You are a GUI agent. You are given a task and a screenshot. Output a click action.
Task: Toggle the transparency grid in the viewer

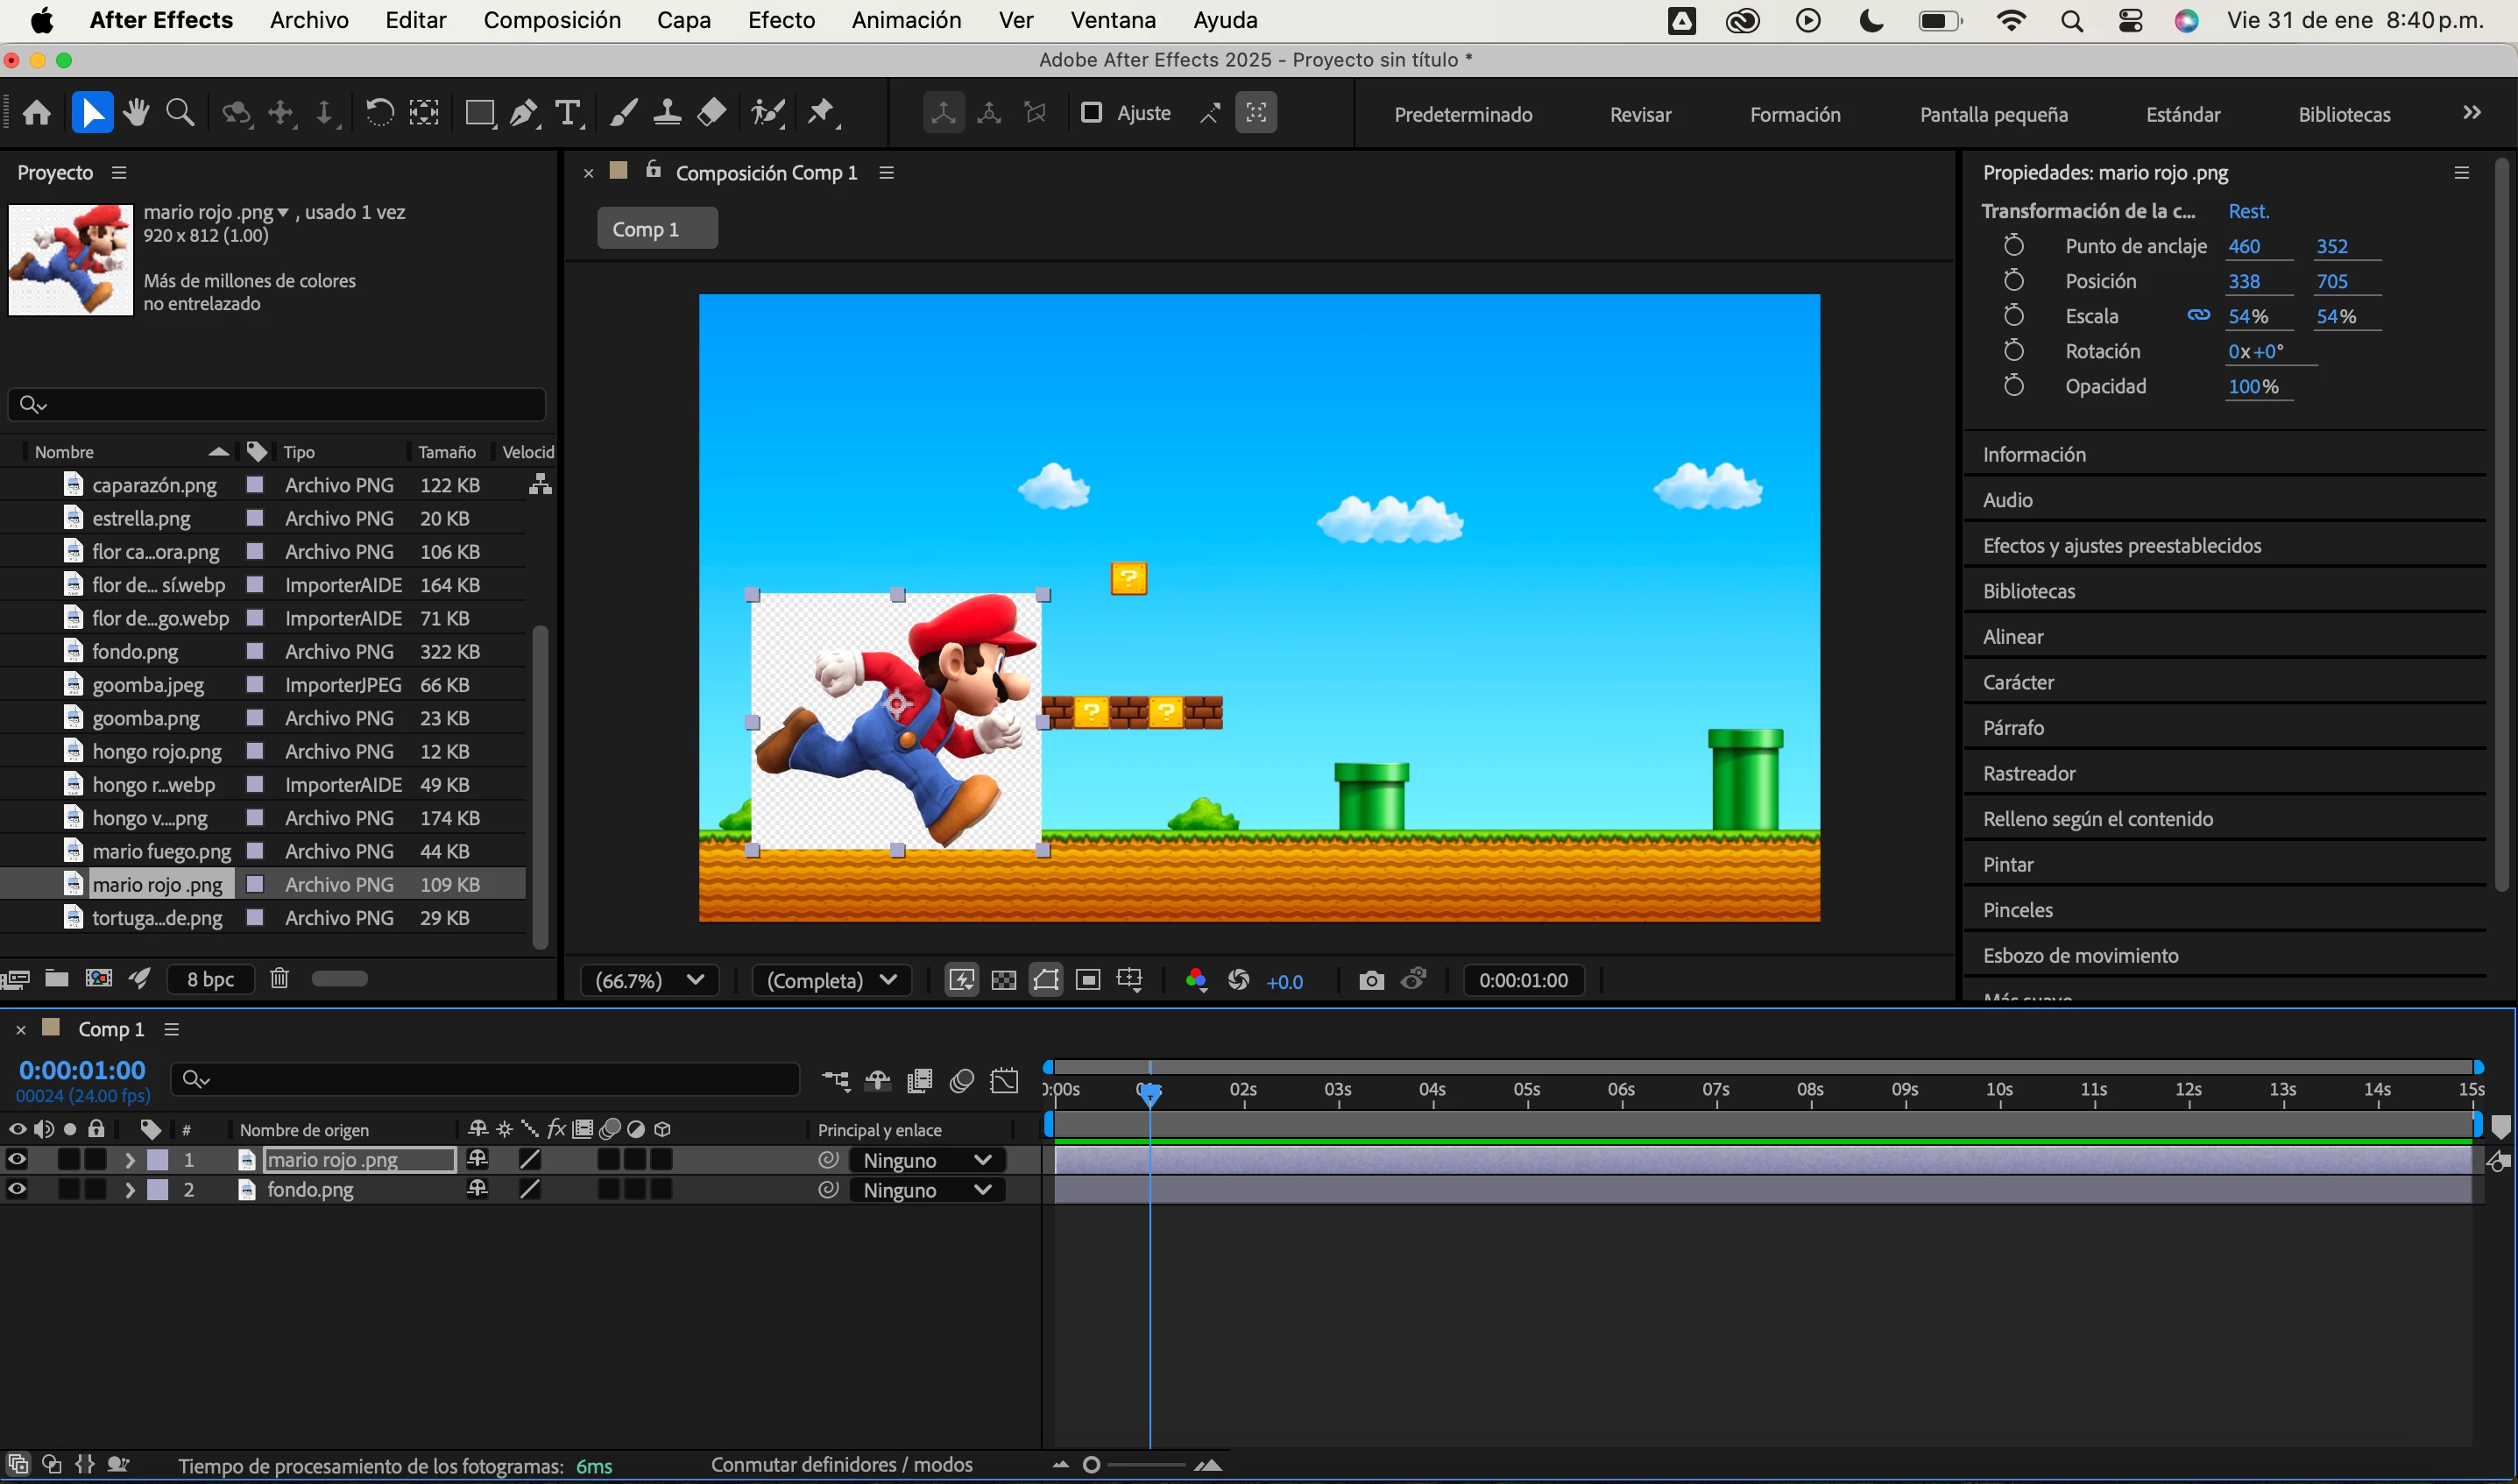(x=1003, y=980)
